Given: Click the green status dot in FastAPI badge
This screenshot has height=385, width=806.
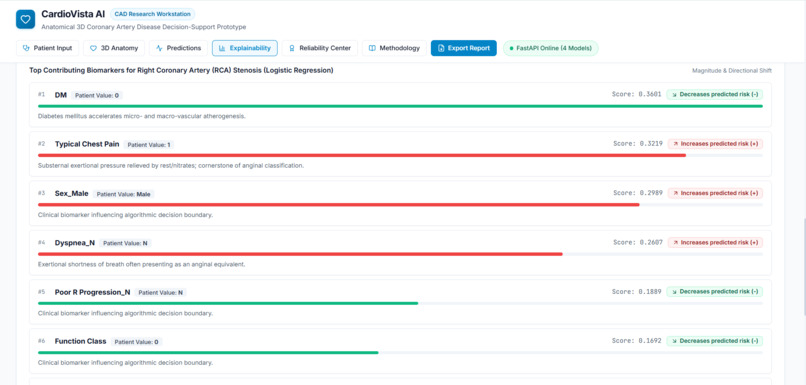Looking at the screenshot, I should click(x=511, y=49).
